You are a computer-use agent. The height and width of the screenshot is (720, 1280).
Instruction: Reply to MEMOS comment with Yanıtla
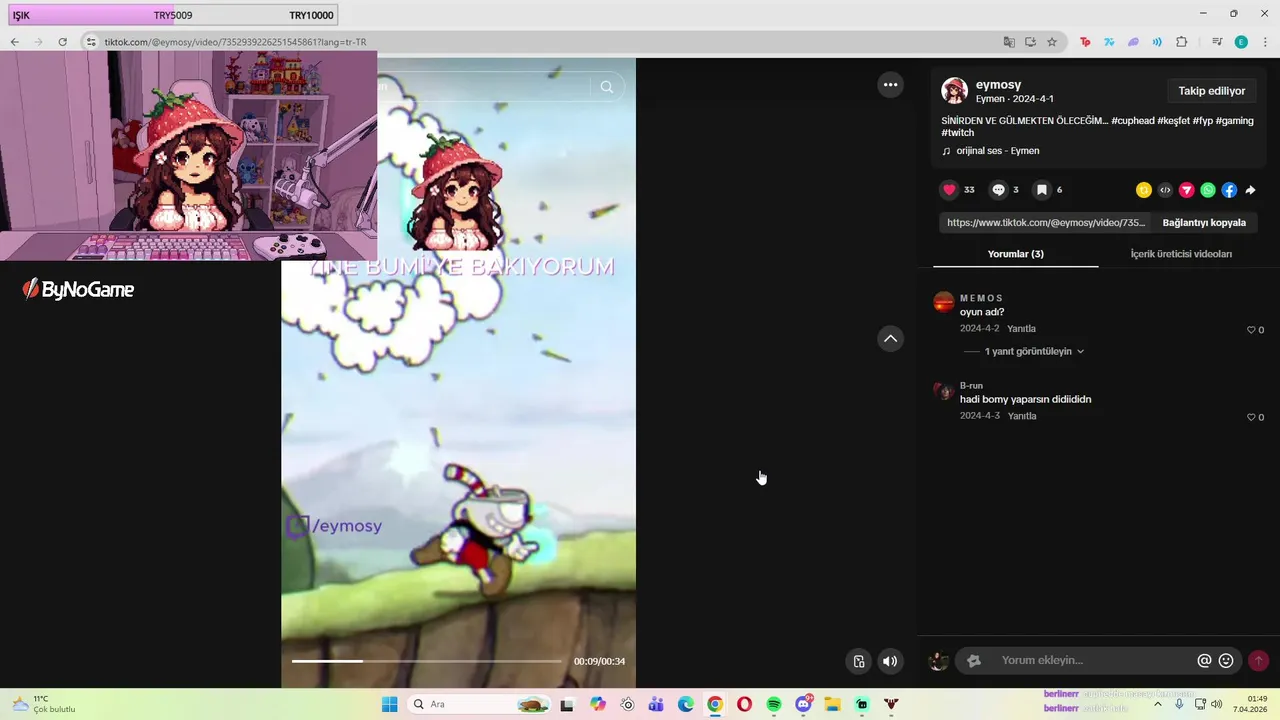point(1021,329)
